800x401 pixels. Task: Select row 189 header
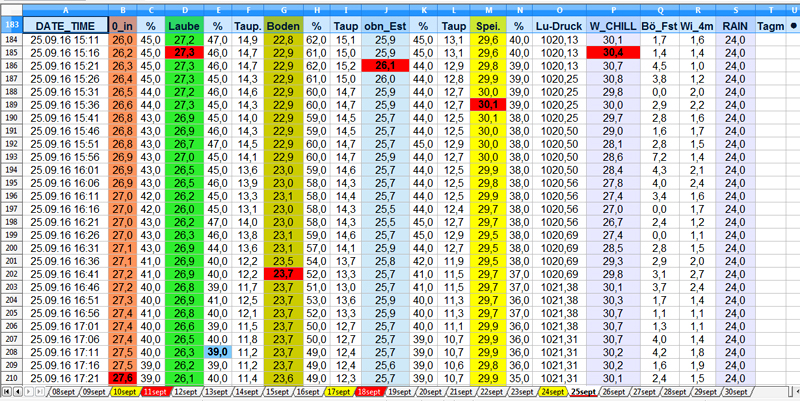[11, 104]
